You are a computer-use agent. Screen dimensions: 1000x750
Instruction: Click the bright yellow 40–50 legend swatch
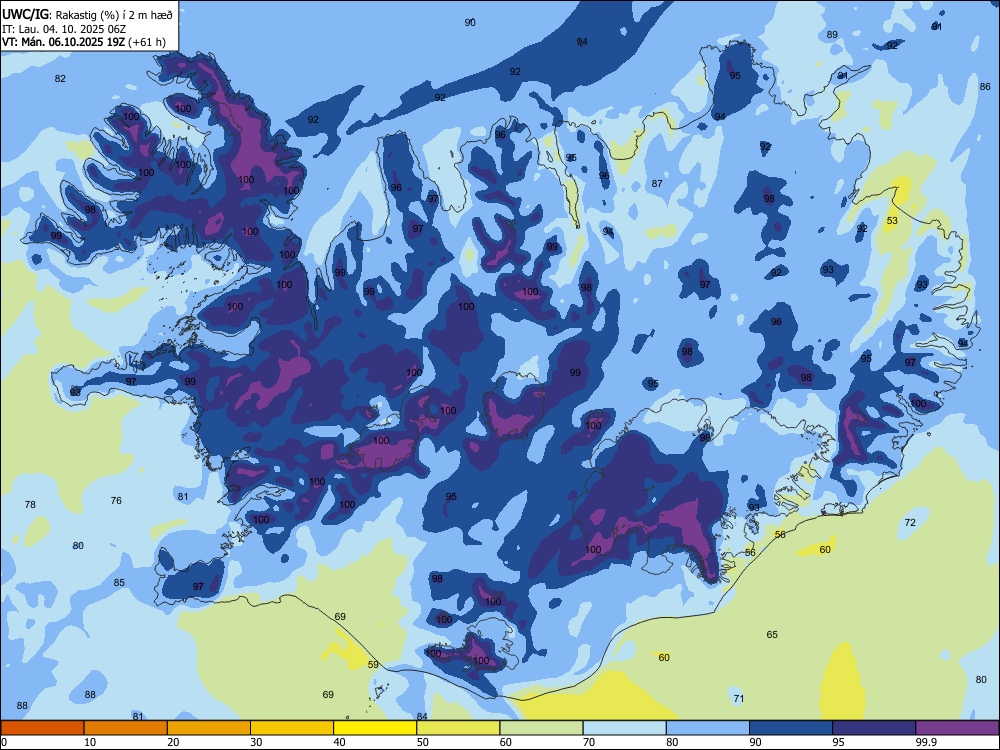click(x=375, y=728)
